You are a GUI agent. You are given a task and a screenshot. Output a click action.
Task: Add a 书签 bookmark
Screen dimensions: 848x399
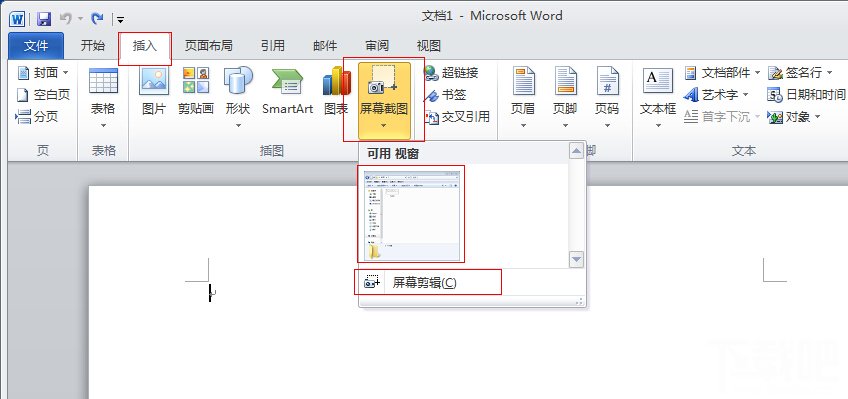[x=445, y=95]
